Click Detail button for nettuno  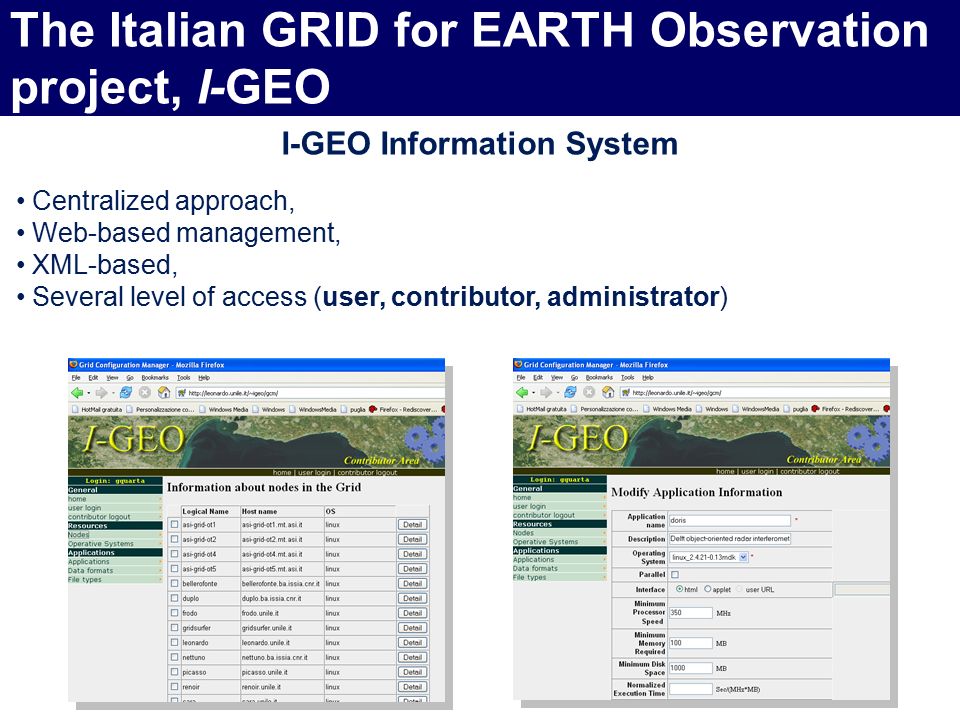click(x=412, y=658)
